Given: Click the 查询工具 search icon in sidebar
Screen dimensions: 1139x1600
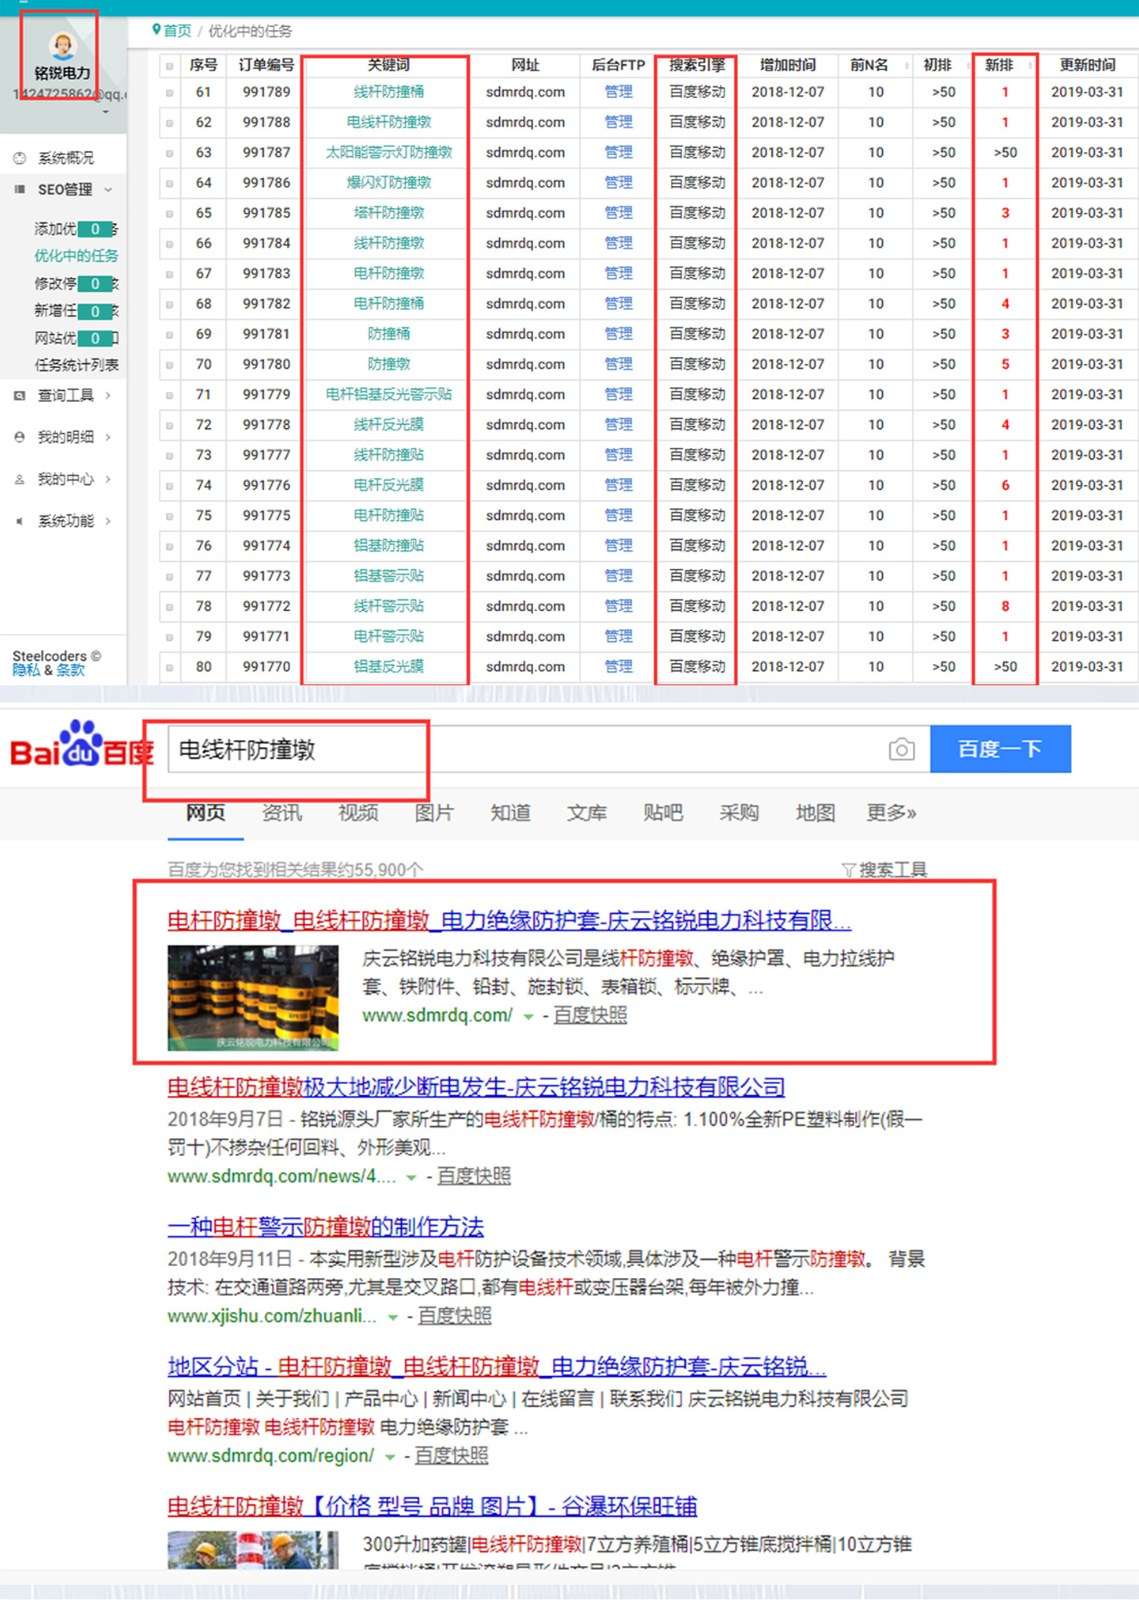Looking at the screenshot, I should click(x=19, y=395).
